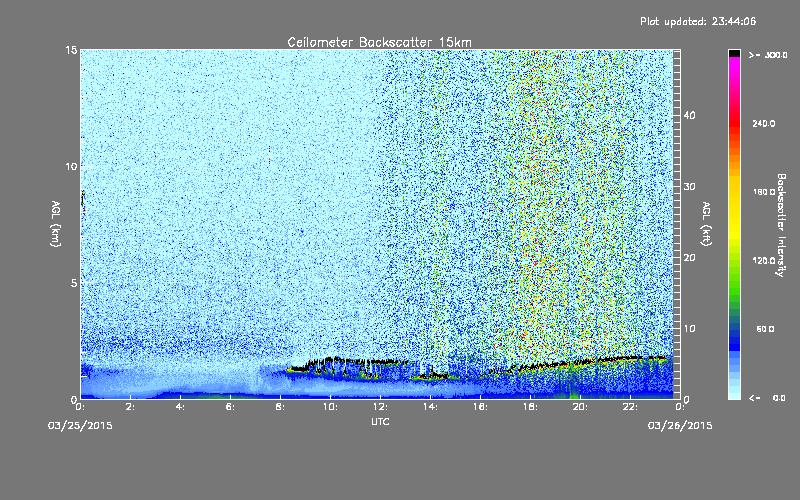
Task: Click the end date 03/26/2015 label
Action: coord(680,426)
